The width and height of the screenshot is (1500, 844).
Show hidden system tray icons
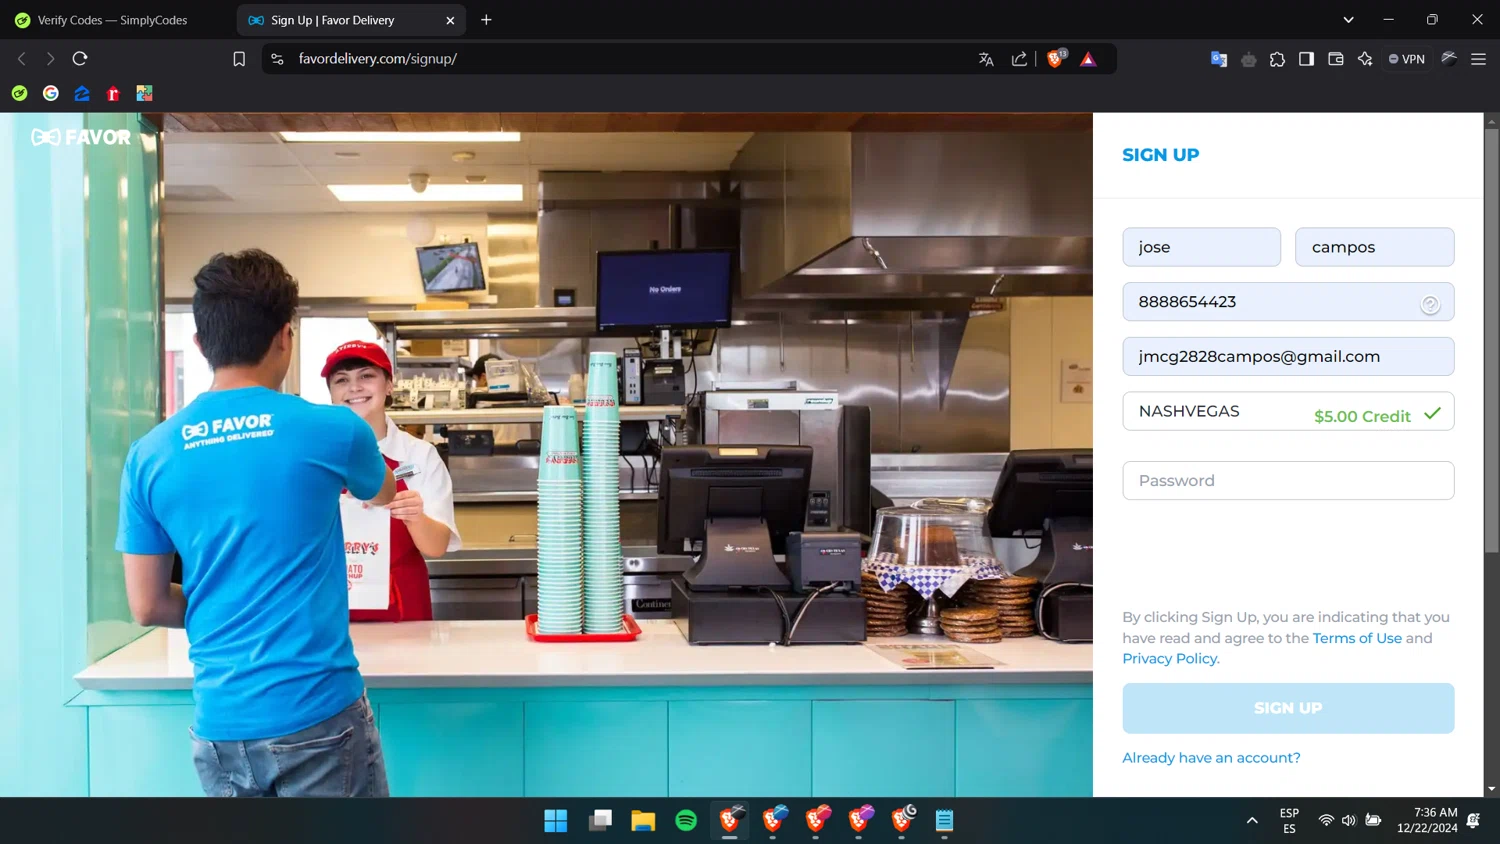coord(1252,821)
